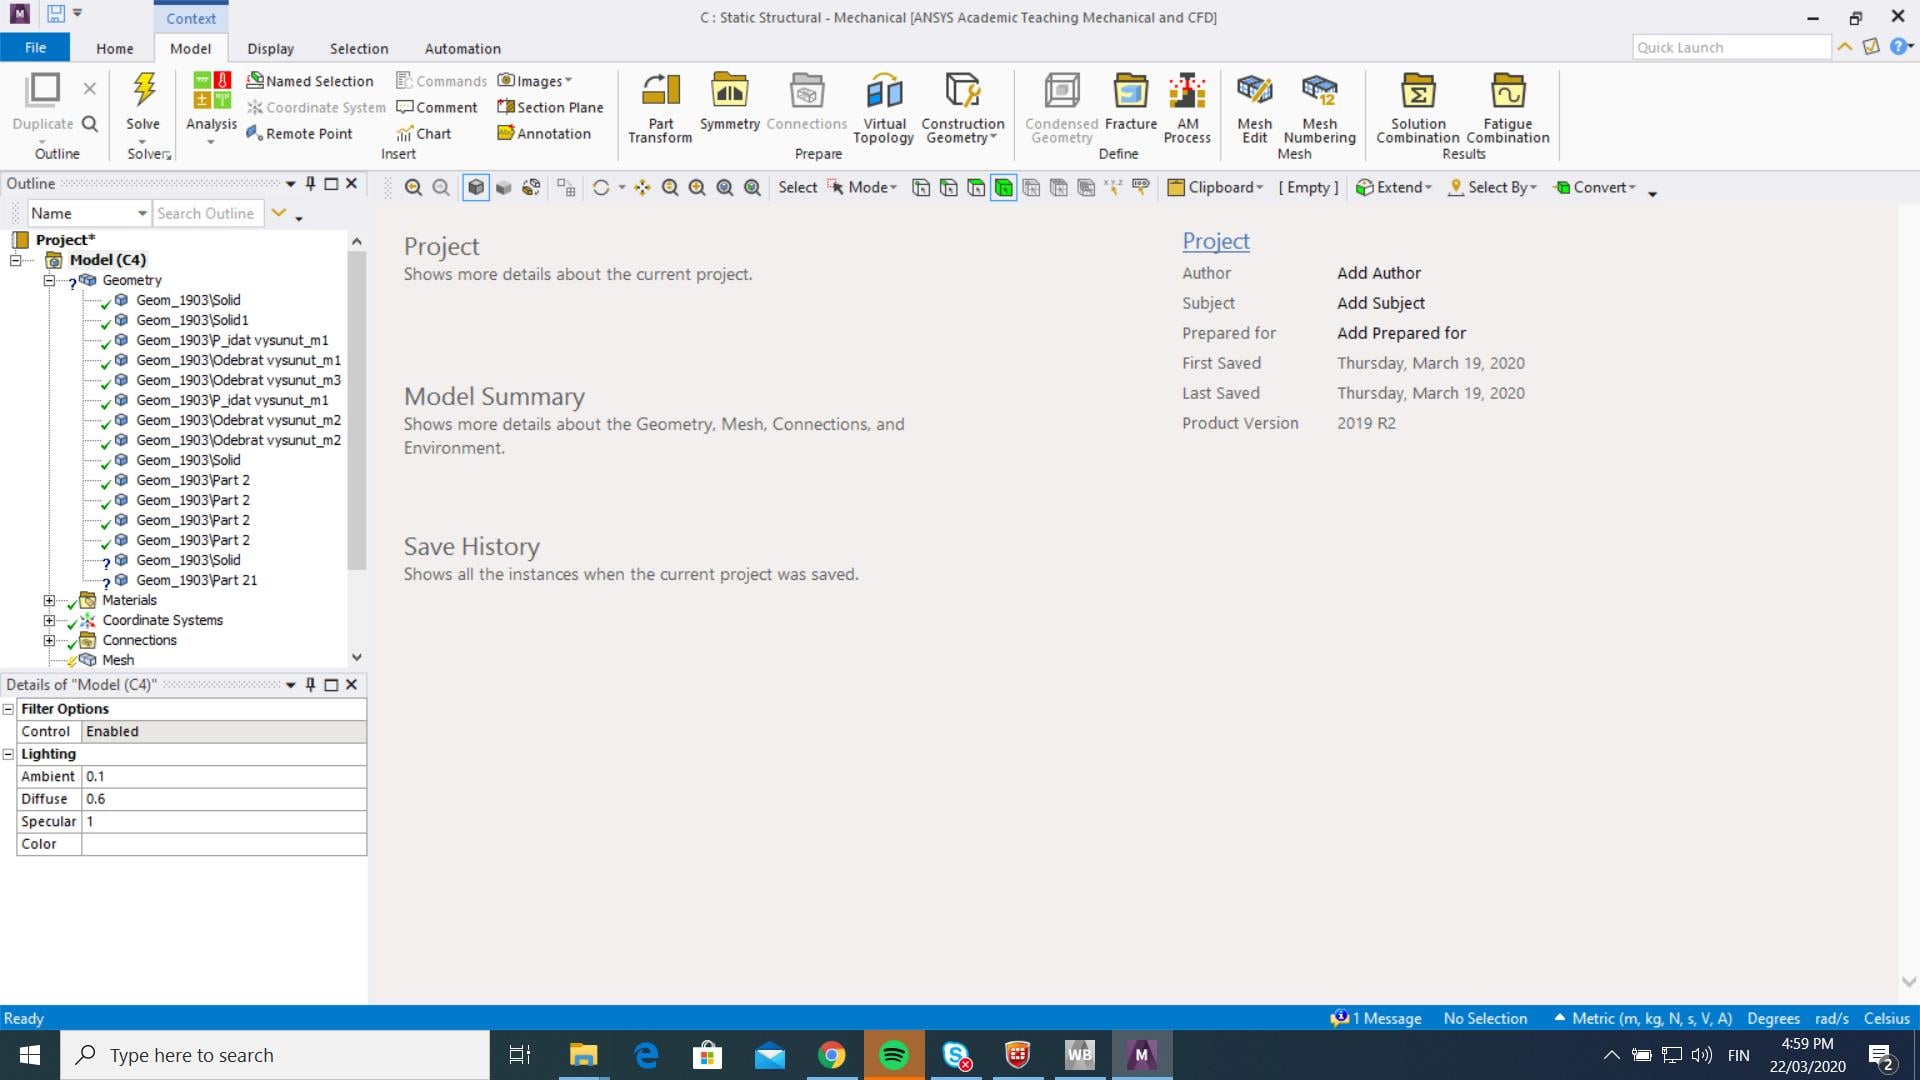Open the Name filter dropdown in Outline
Screen dimensions: 1920x1080
click(x=141, y=214)
